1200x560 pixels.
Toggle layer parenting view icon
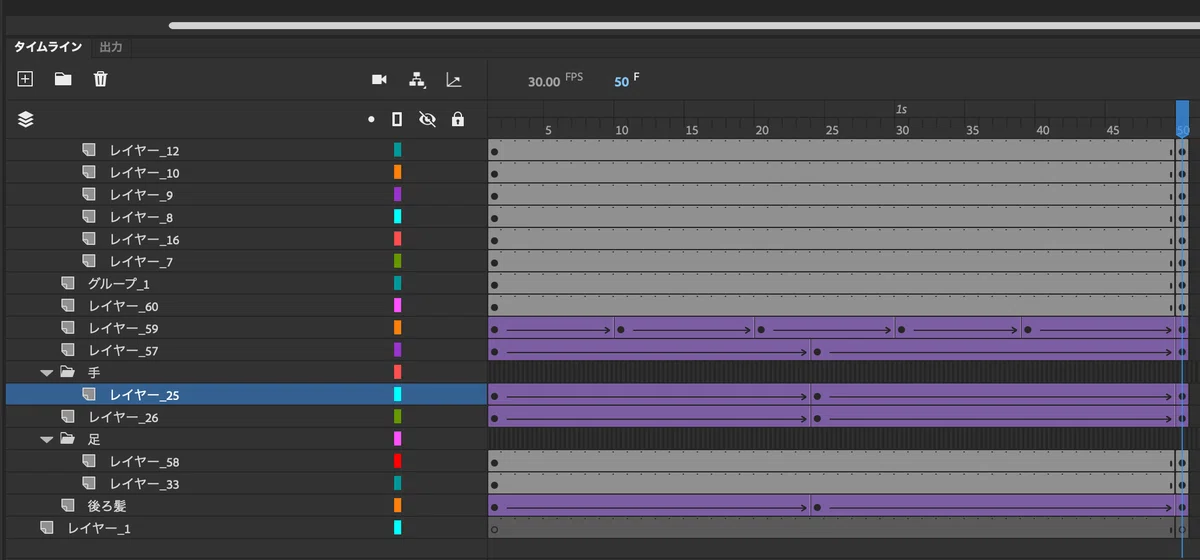tap(417, 79)
